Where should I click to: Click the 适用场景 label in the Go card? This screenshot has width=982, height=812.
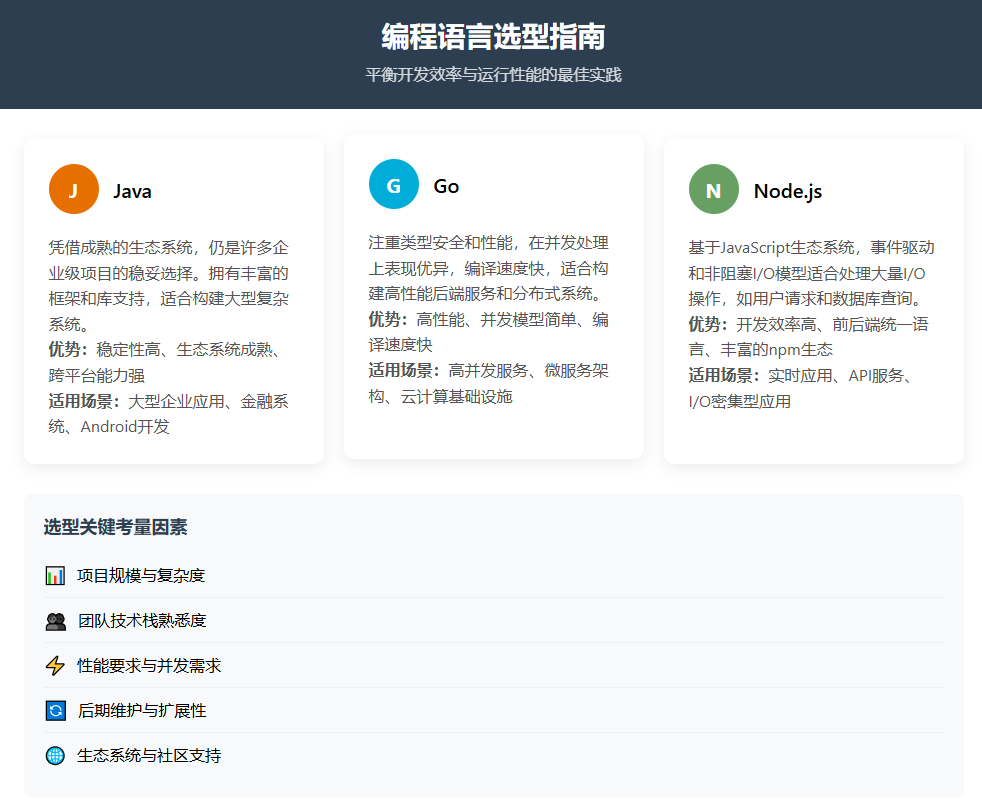tap(404, 371)
